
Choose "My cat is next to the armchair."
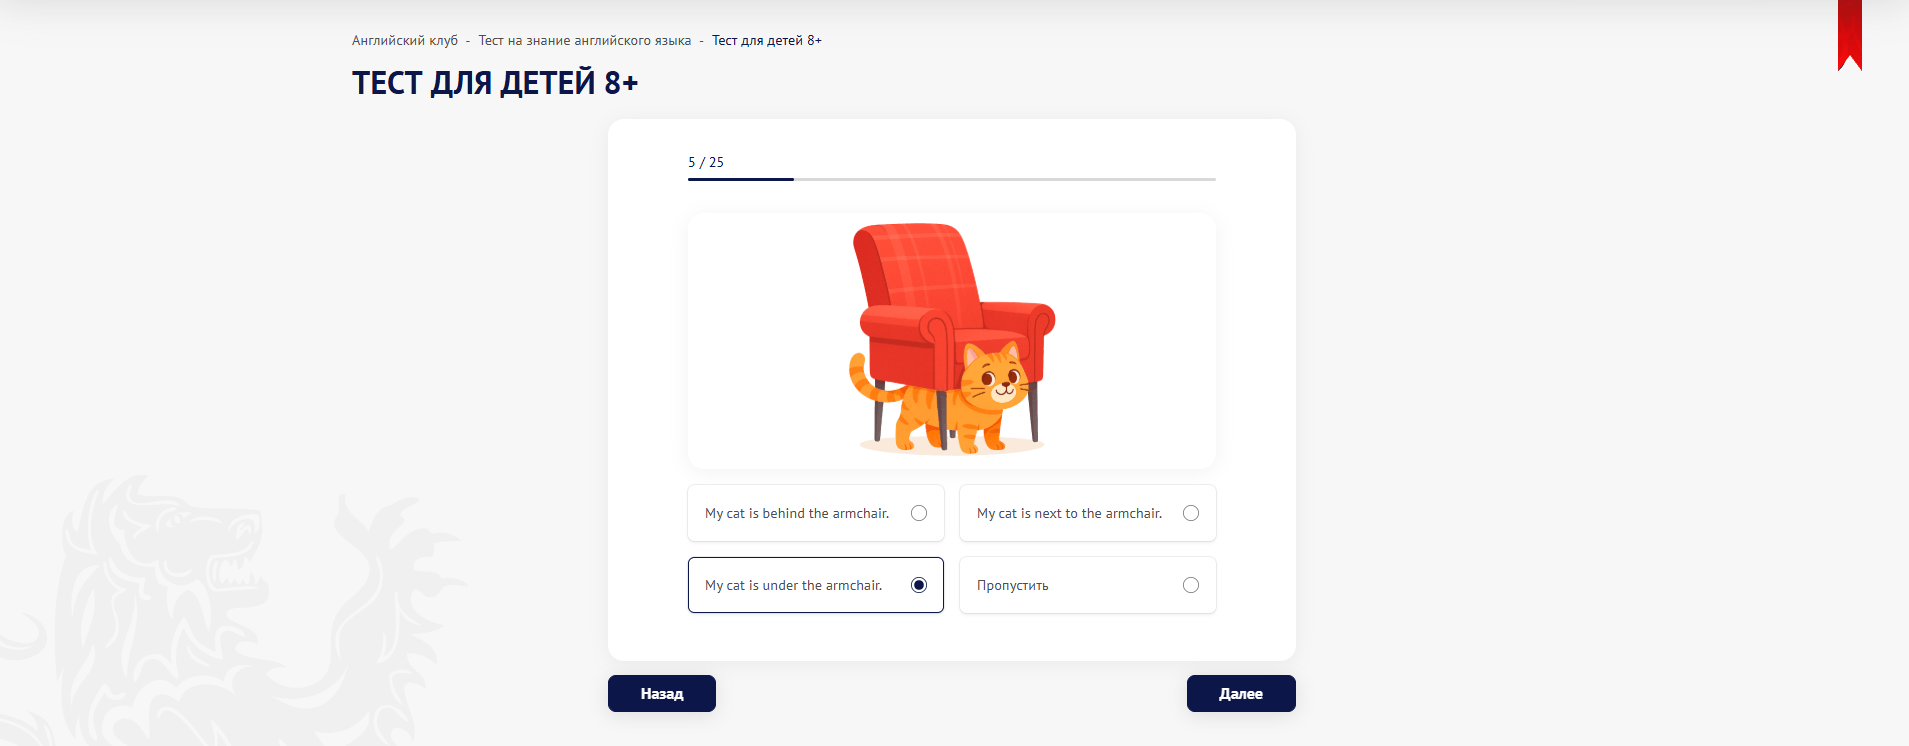[x=1087, y=513]
